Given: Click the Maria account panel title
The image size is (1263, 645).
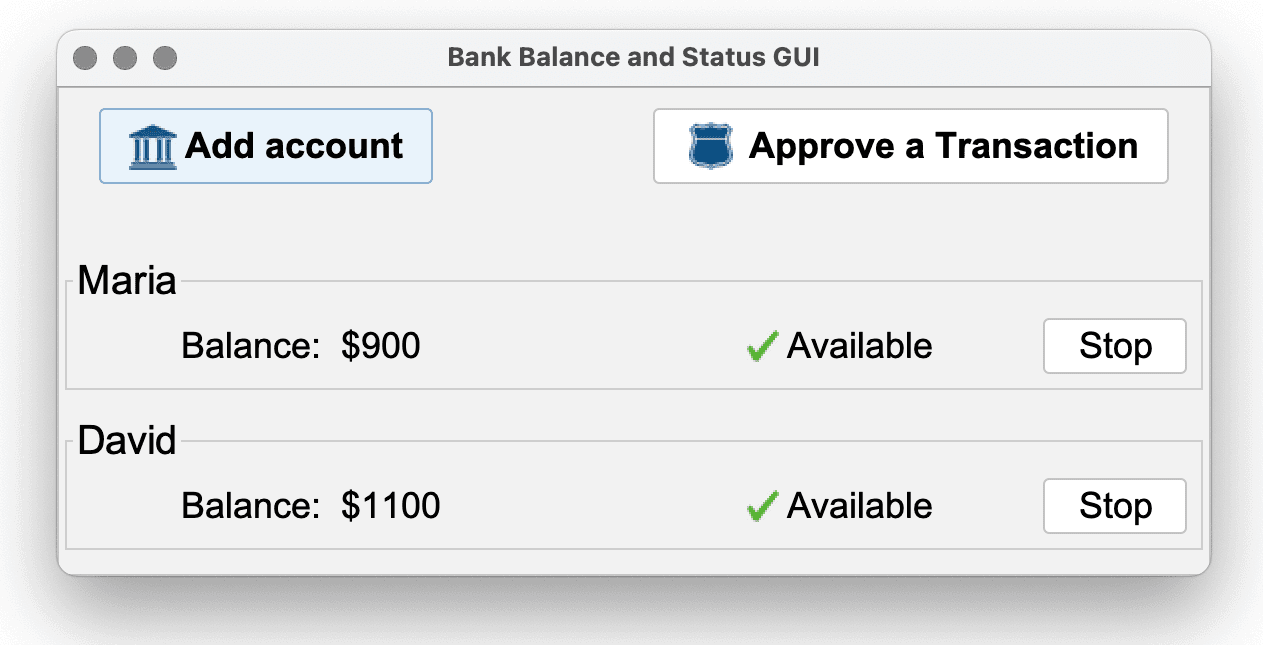Looking at the screenshot, I should [127, 281].
